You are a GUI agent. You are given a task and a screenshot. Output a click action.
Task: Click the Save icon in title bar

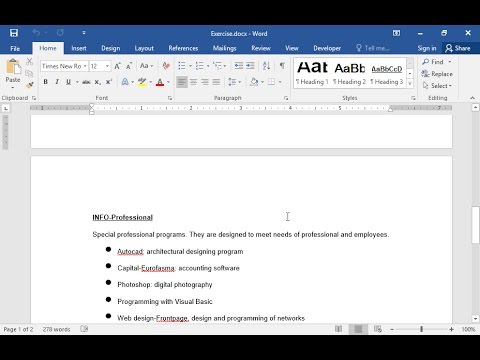tap(14, 33)
